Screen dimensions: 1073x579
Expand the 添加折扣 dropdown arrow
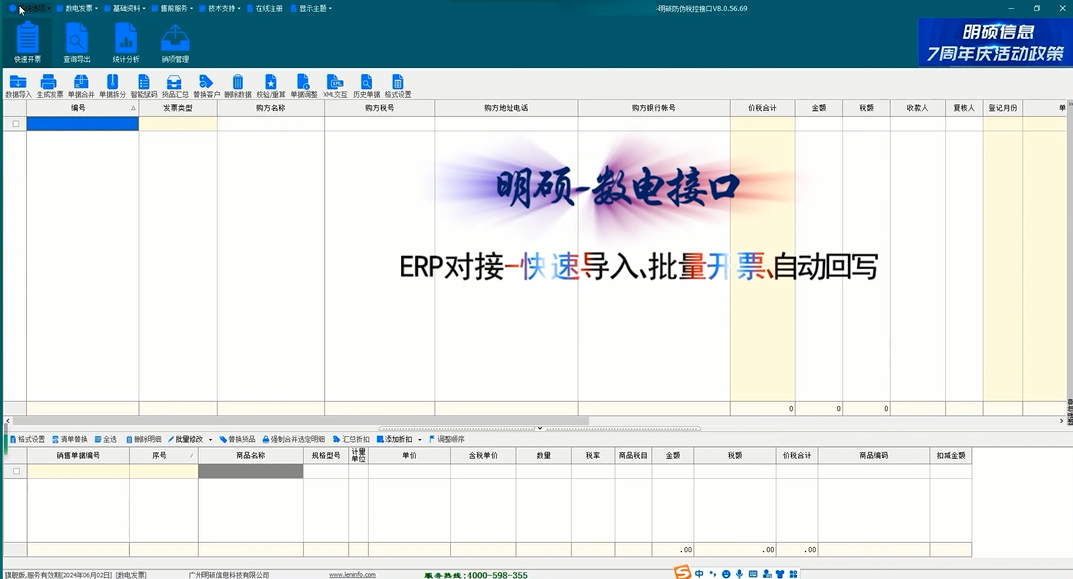pos(419,440)
